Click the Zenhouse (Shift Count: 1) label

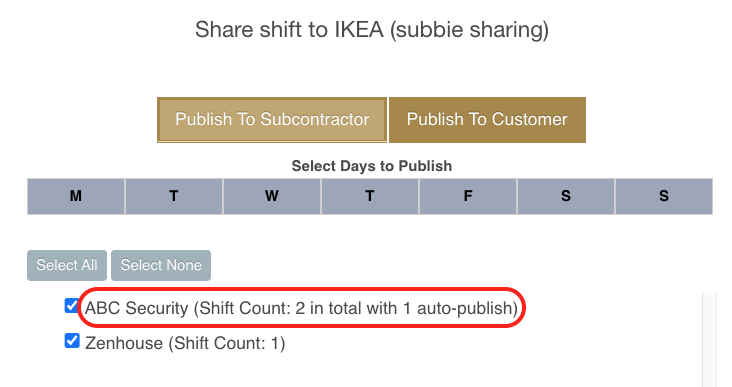pyautogui.click(x=185, y=343)
